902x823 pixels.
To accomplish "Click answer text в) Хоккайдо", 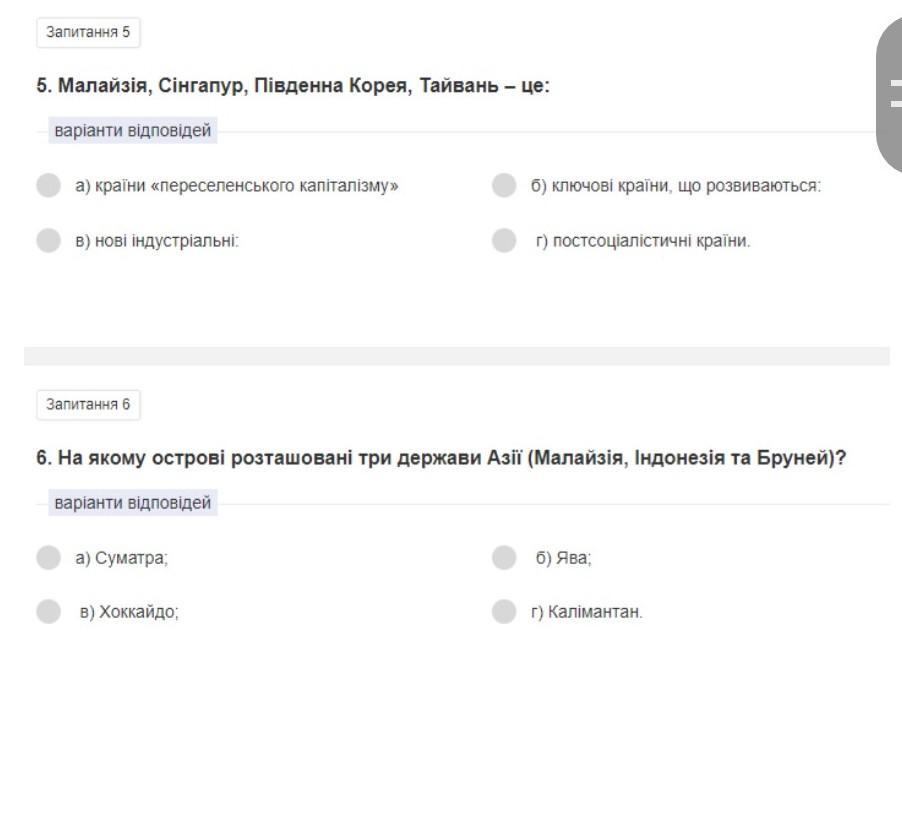I will (x=129, y=612).
